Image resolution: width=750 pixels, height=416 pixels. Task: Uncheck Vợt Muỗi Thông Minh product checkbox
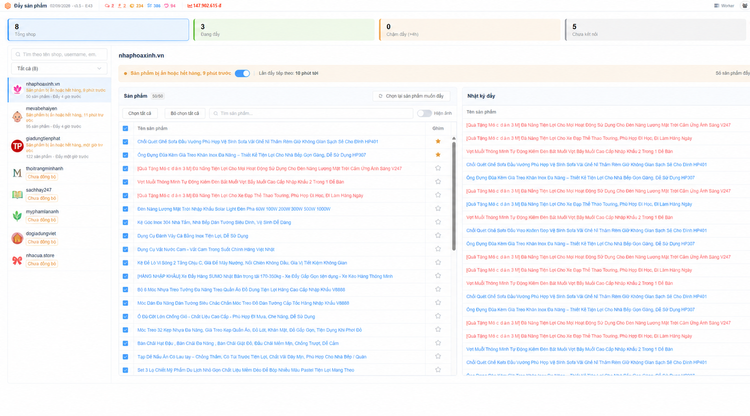coord(125,182)
